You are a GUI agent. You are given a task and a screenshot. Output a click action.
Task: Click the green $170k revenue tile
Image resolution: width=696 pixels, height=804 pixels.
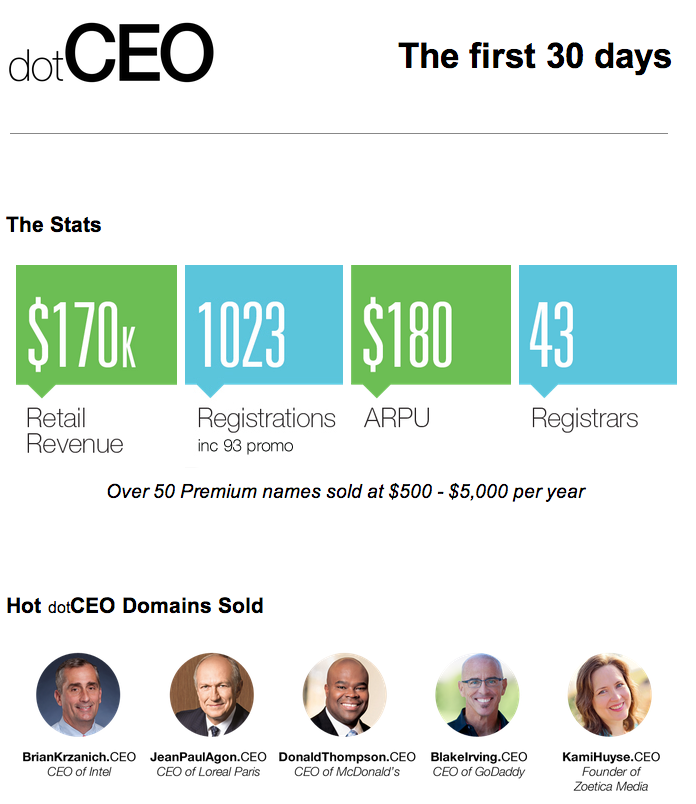[96, 324]
